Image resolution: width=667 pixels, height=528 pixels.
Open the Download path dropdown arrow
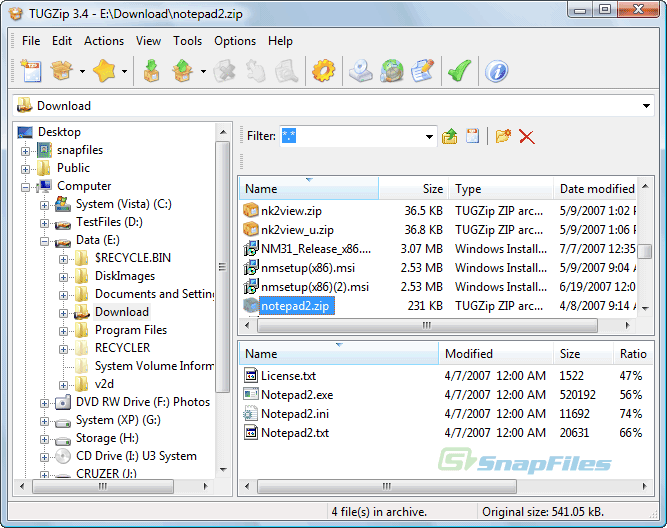coord(646,106)
